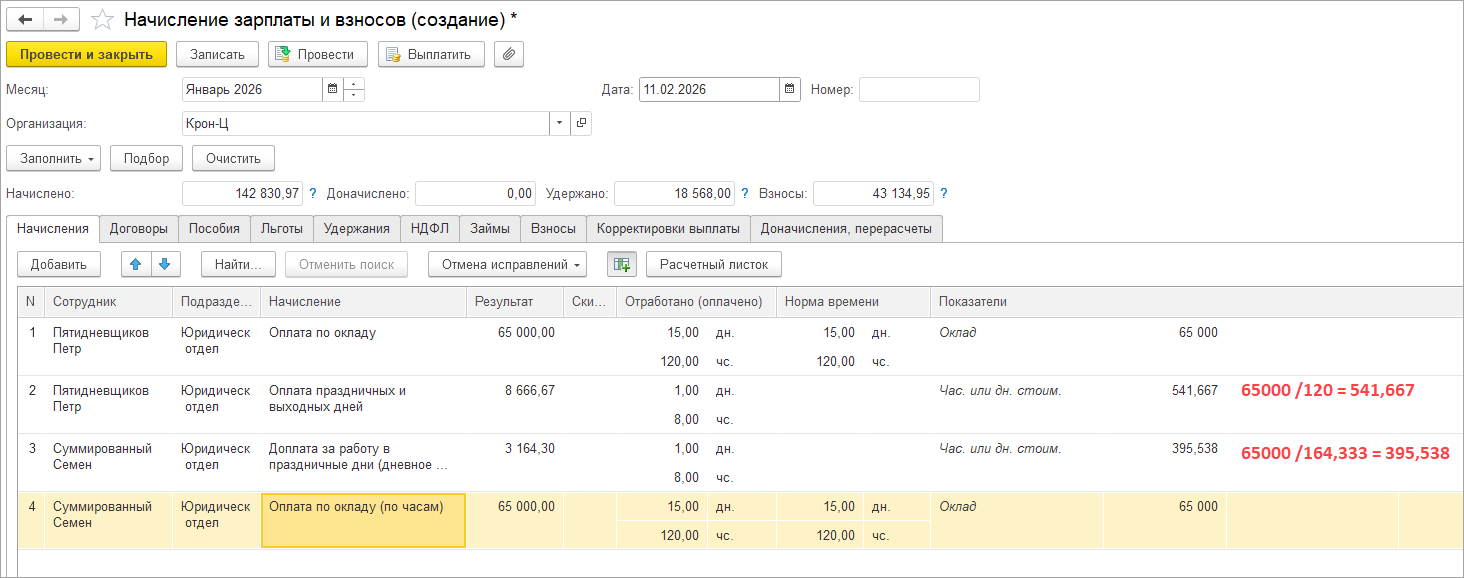Image resolution: width=1464 pixels, height=578 pixels.
Task: Open calendar picker for Дата field
Action: 790,90
